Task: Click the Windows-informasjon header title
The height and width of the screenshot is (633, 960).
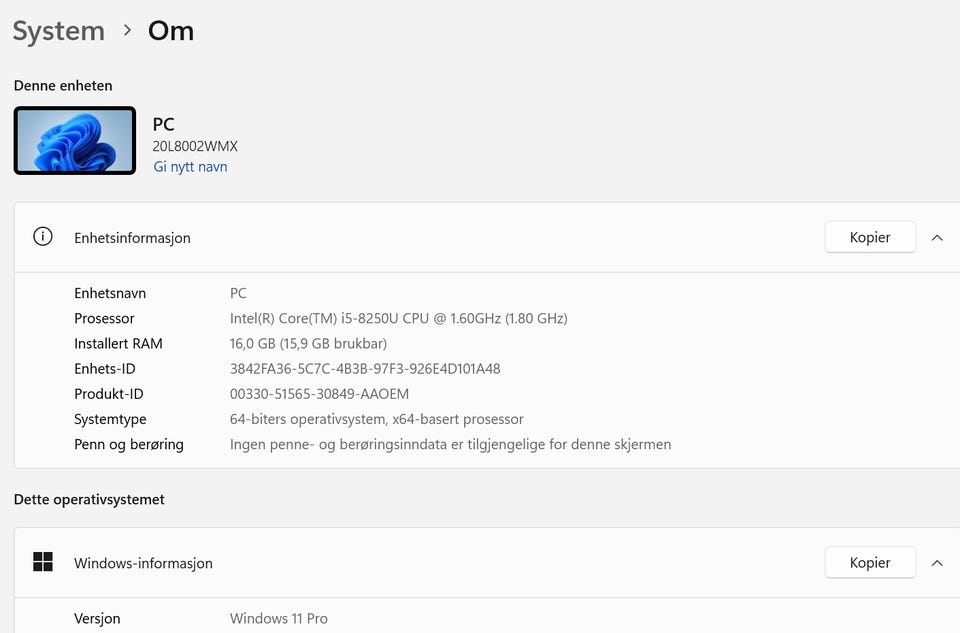Action: pos(143,563)
